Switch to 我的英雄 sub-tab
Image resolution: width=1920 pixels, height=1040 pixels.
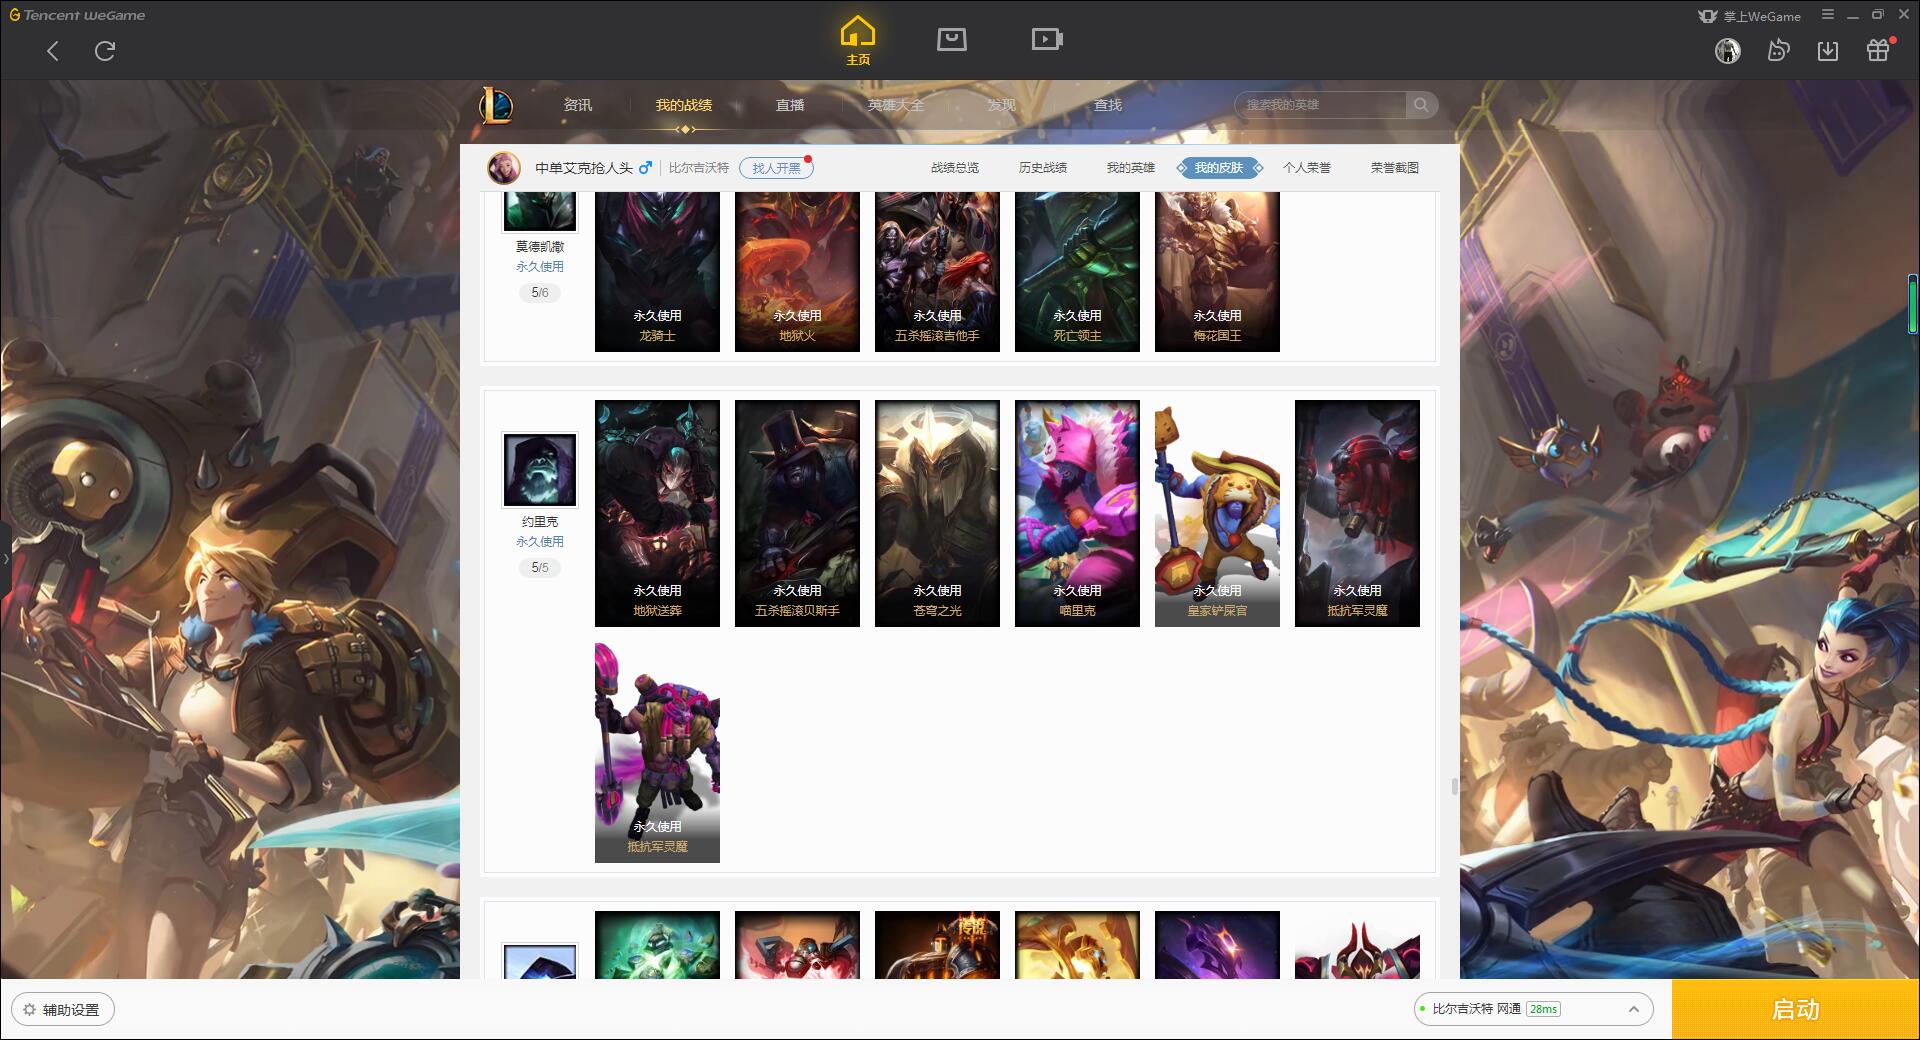(x=1131, y=168)
